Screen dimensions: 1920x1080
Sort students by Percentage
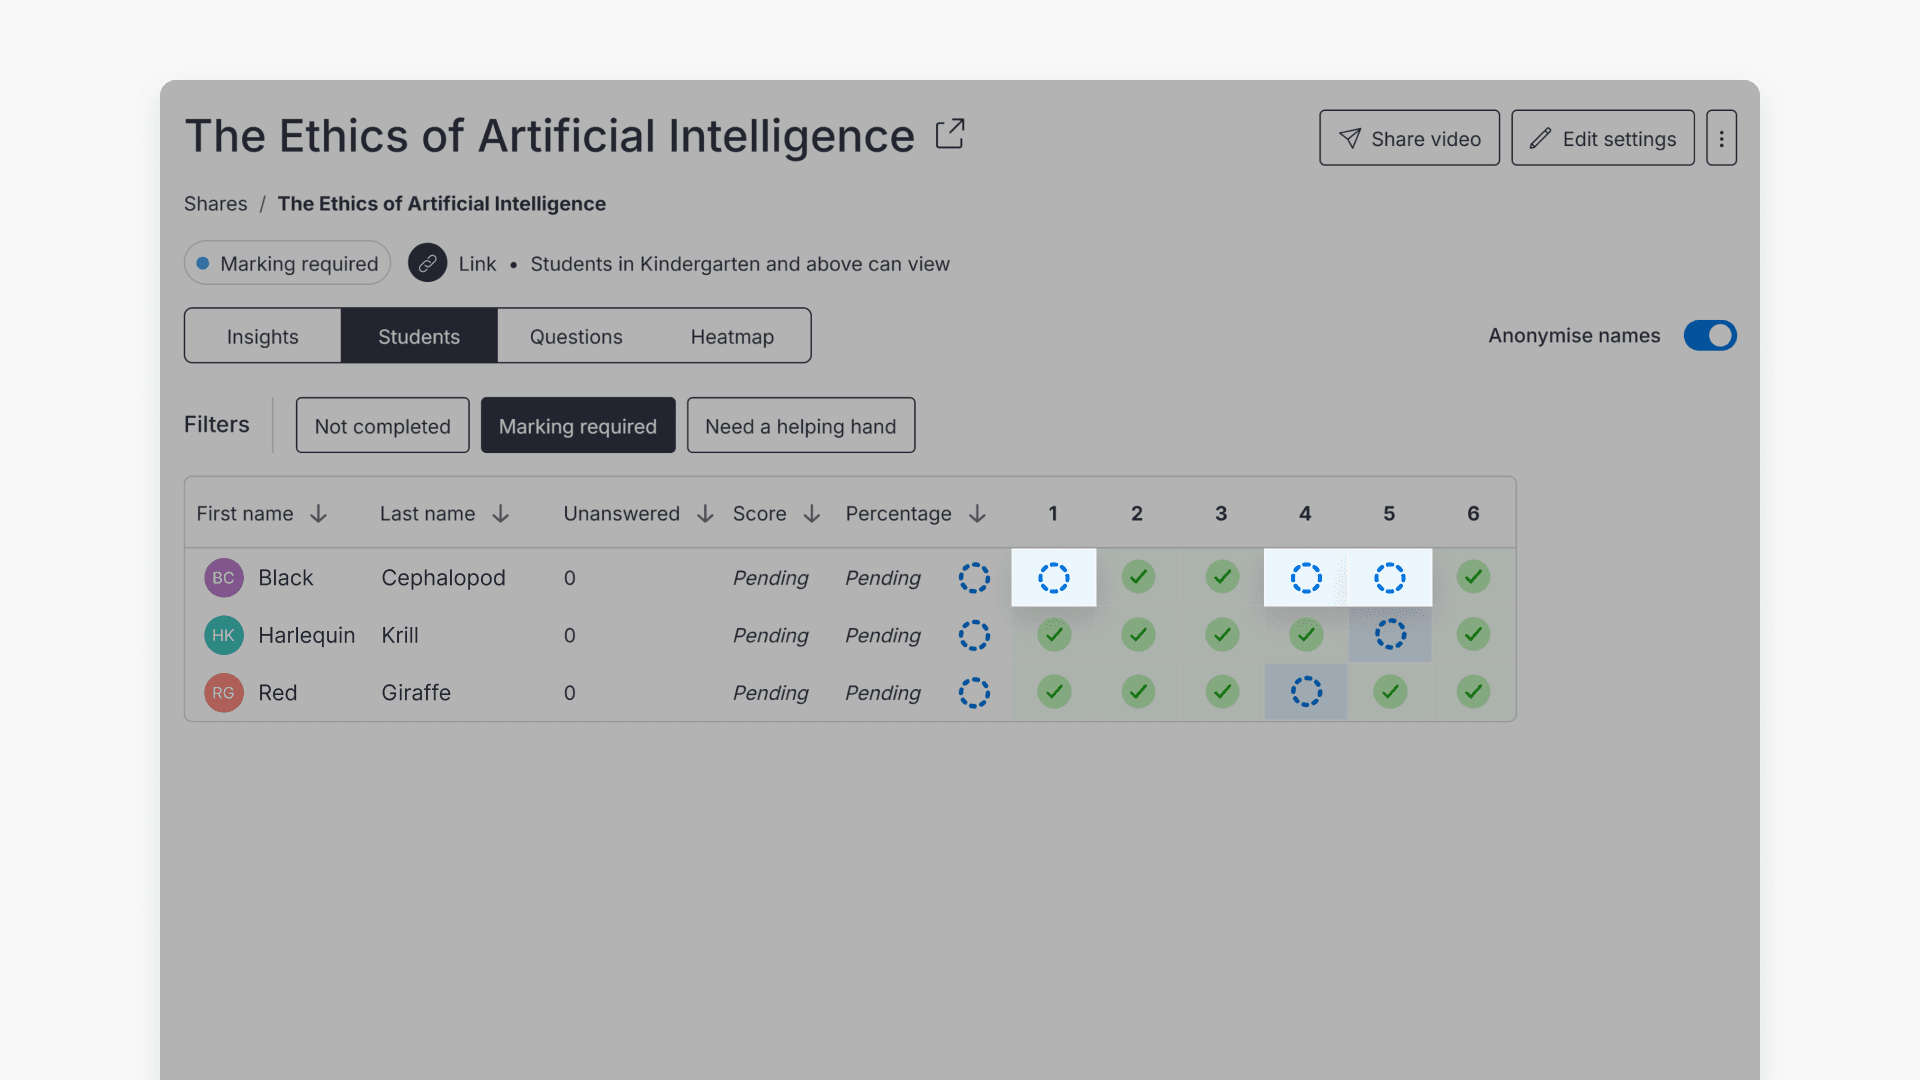tap(916, 513)
